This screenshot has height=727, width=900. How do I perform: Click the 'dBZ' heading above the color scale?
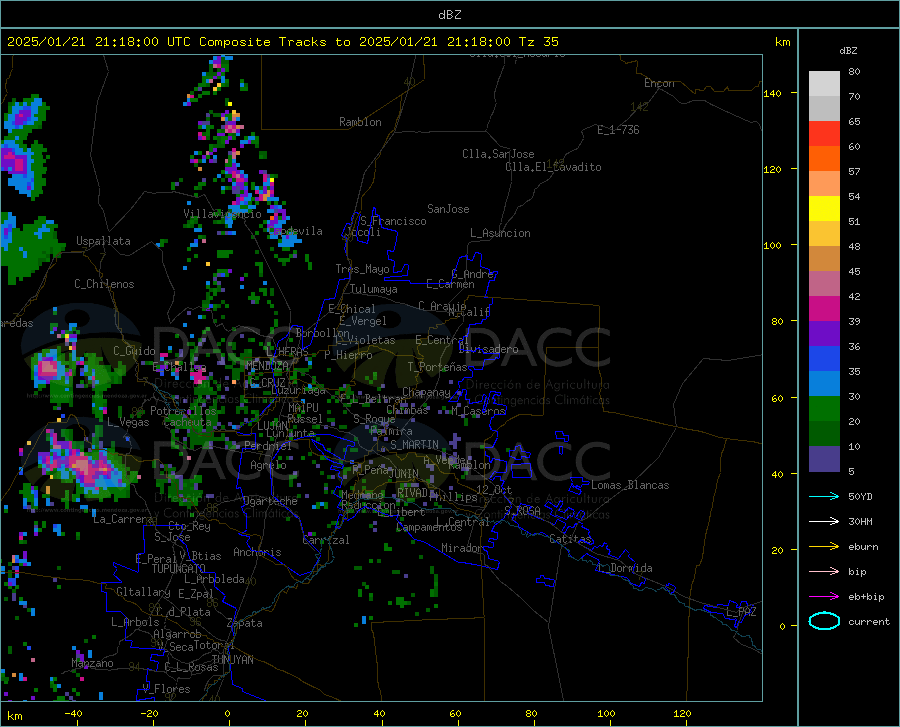point(848,50)
